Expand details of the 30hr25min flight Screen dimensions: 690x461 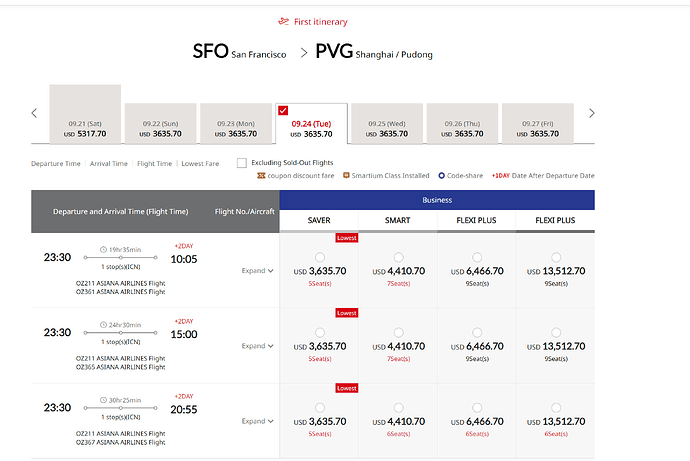pyautogui.click(x=257, y=421)
